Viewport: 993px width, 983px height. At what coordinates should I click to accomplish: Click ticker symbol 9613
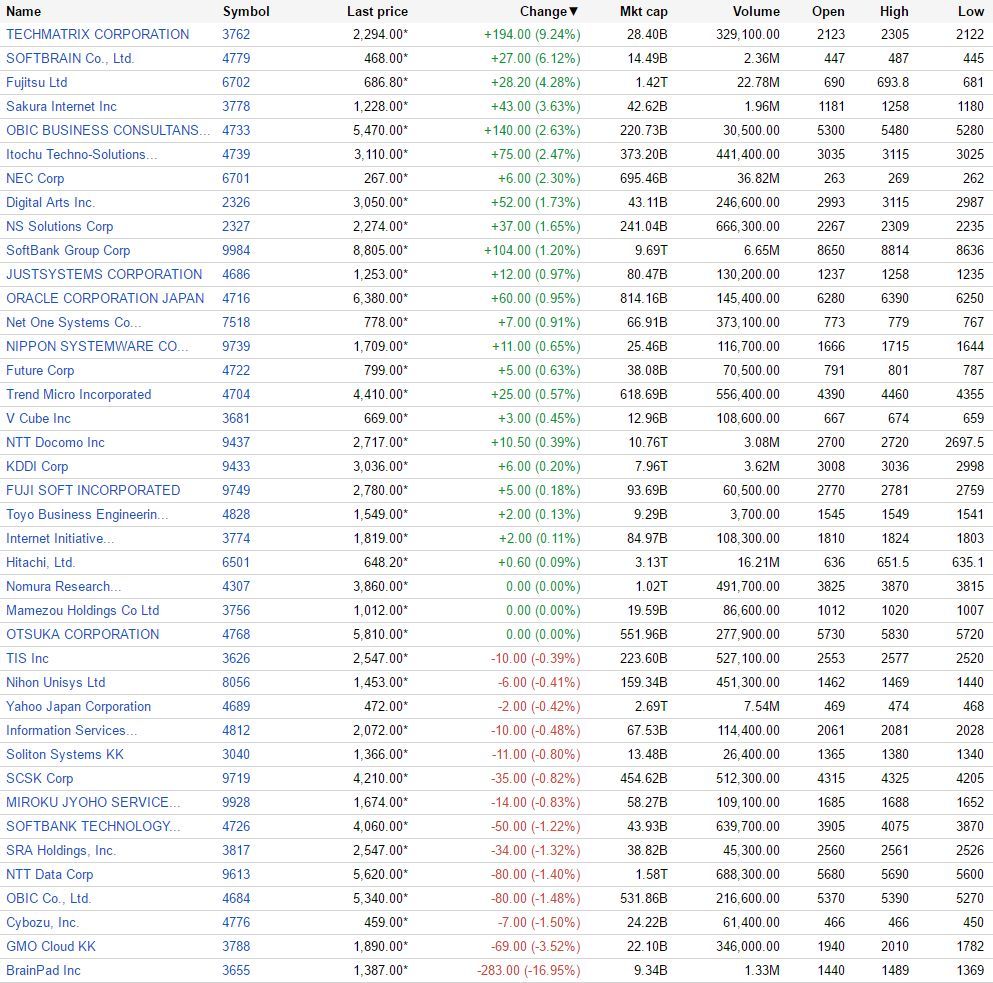coord(236,875)
